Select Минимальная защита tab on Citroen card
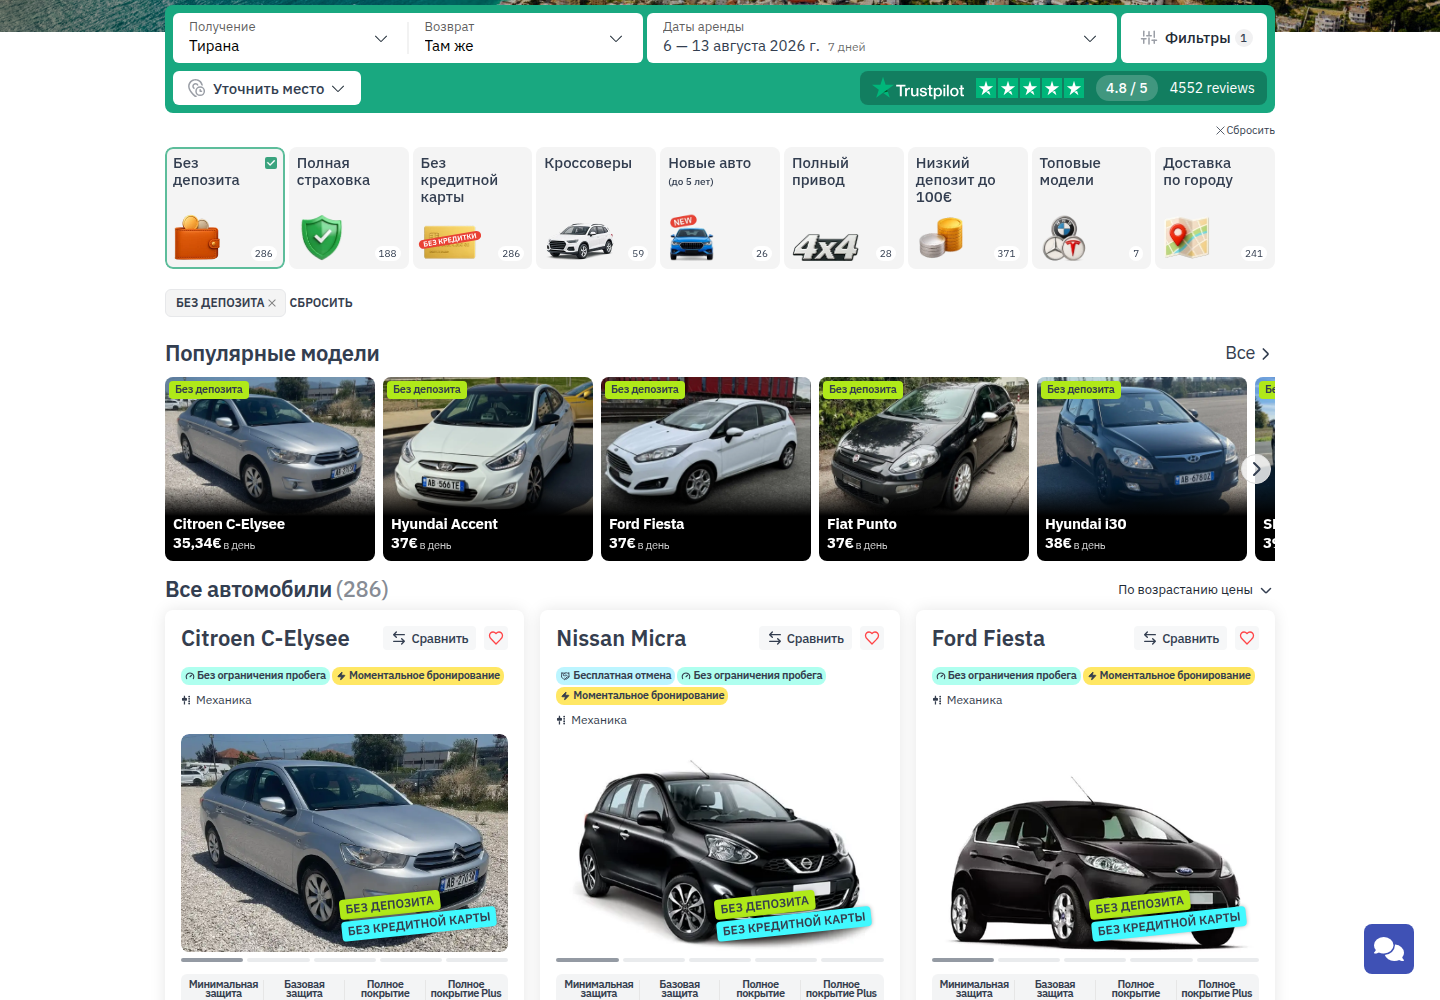This screenshot has height=1000, width=1440. (224, 989)
